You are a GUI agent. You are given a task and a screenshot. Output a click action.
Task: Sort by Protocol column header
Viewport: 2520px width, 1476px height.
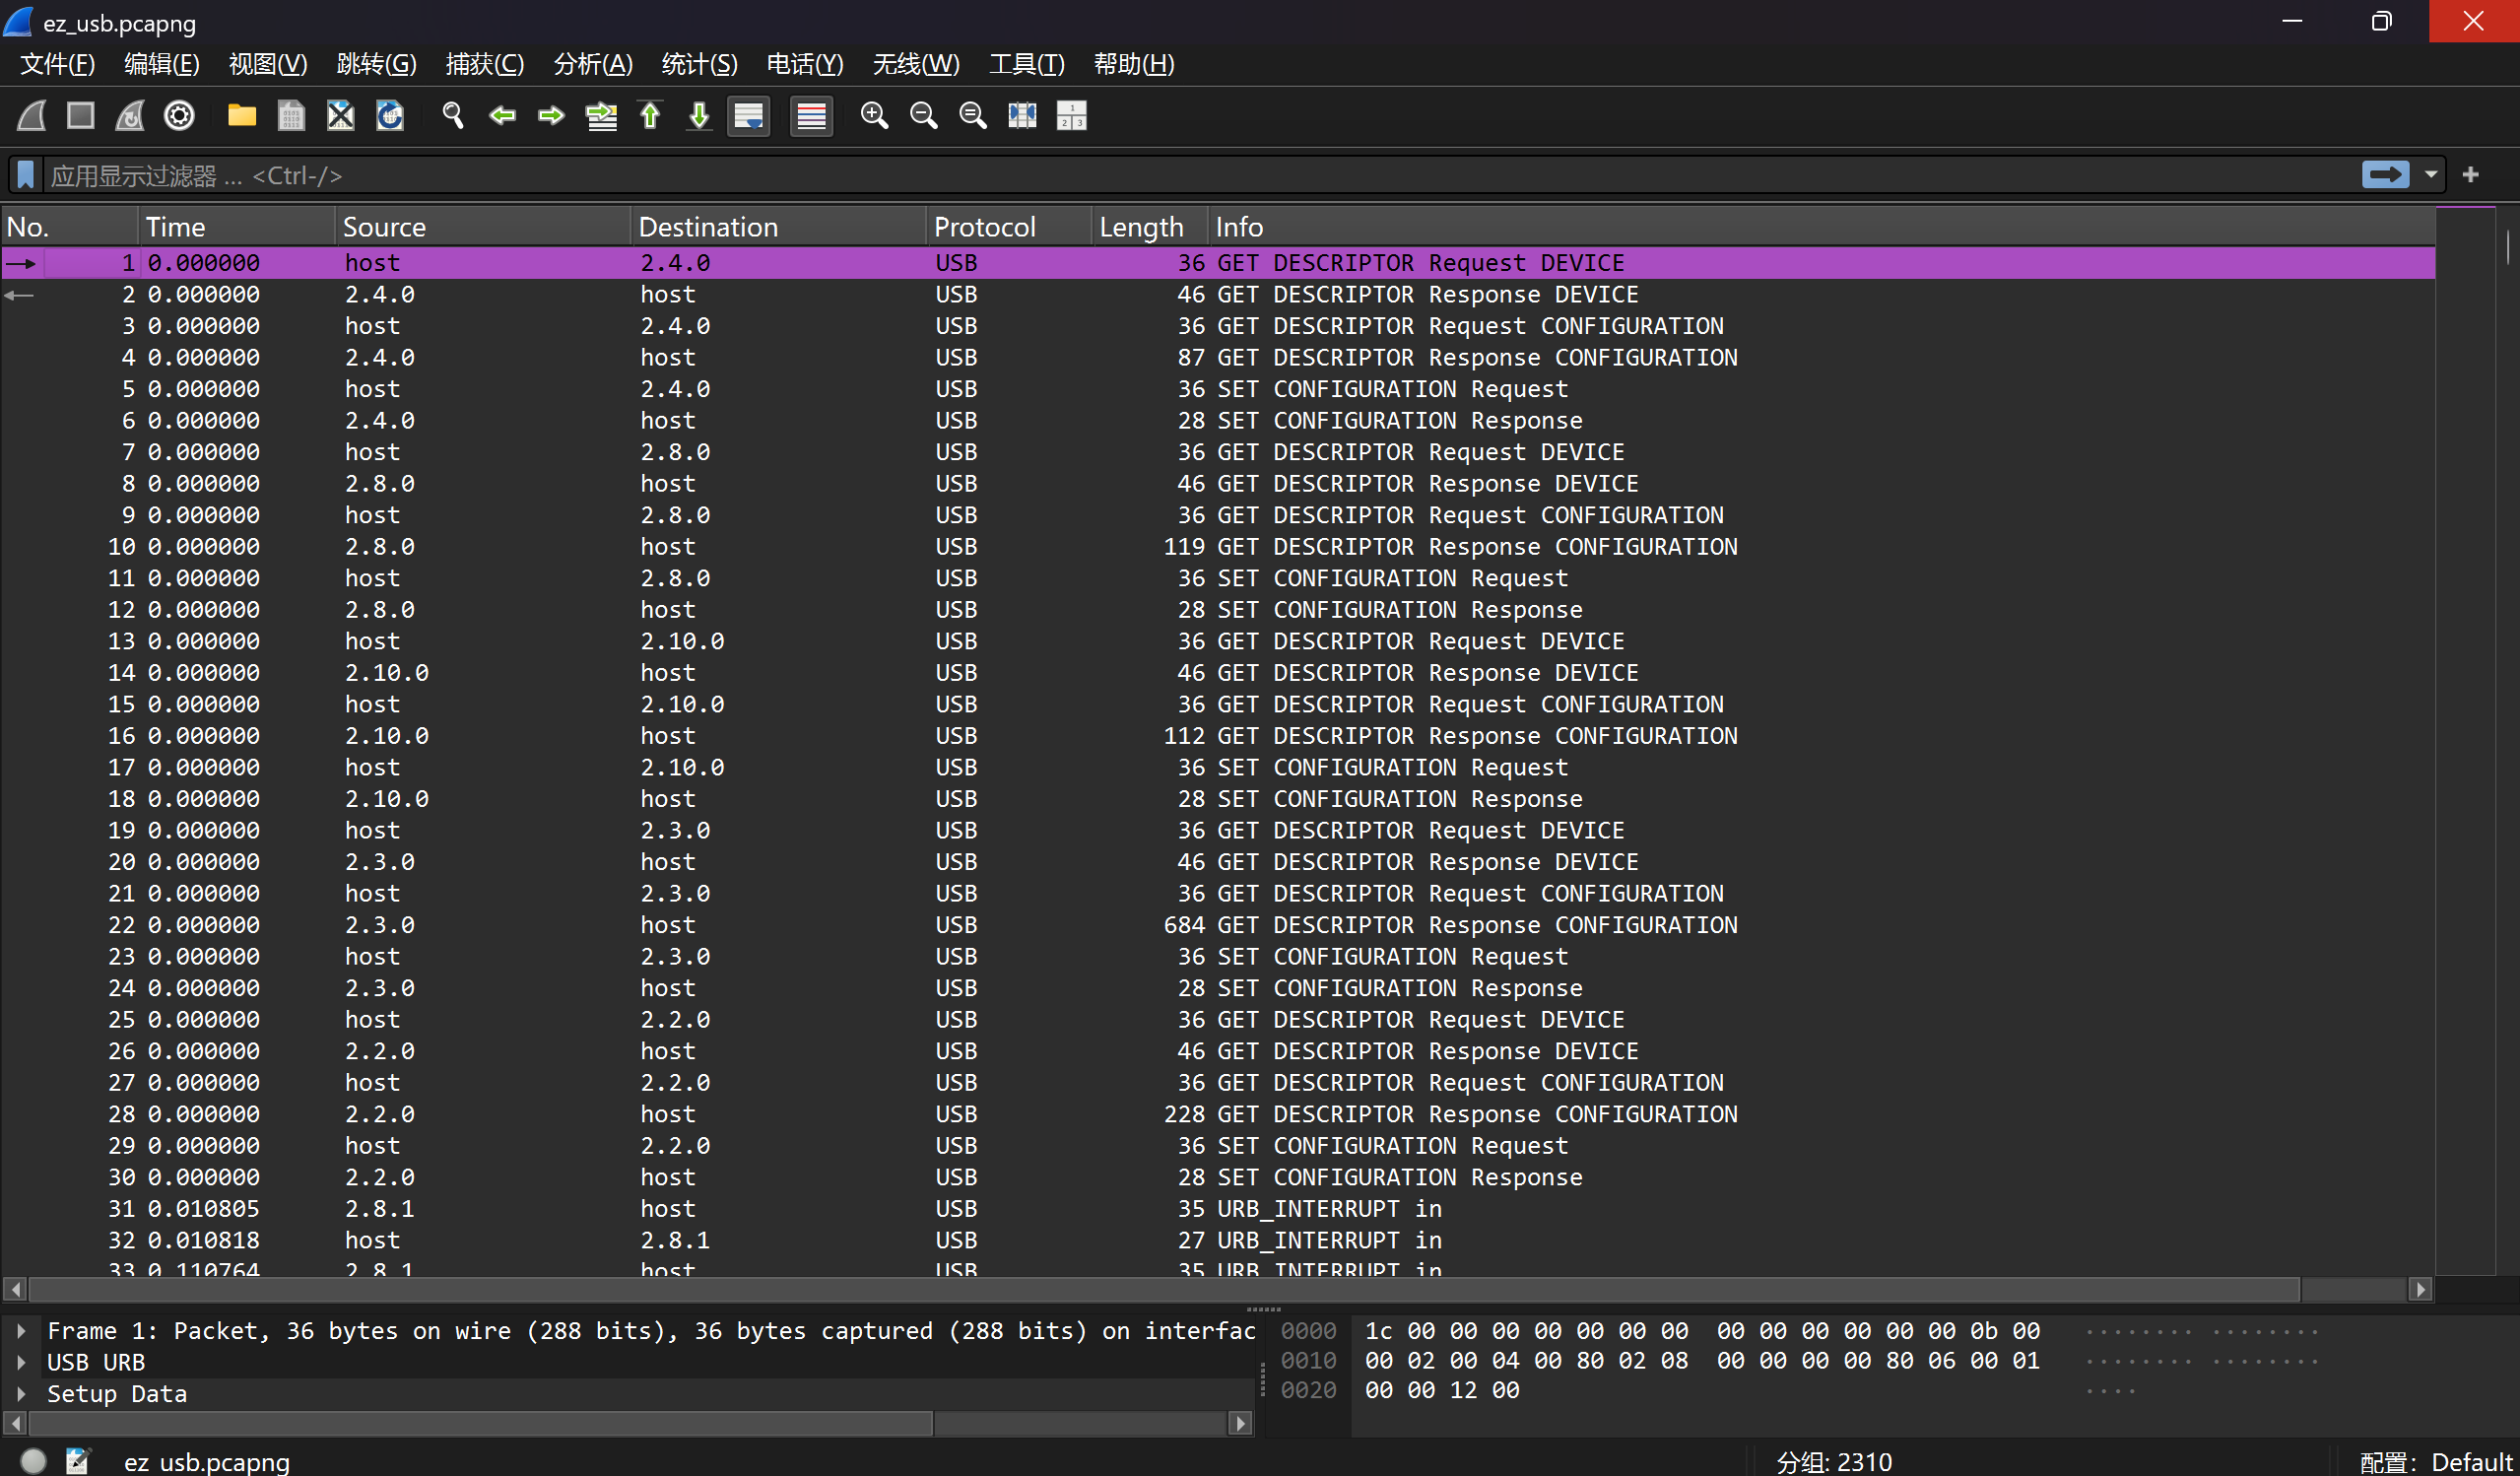click(984, 227)
